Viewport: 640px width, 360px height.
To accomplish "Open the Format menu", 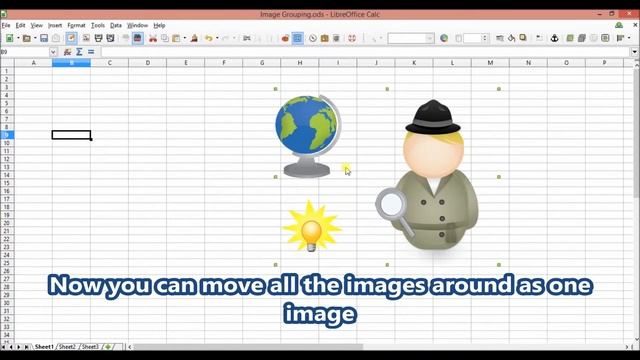I will pyautogui.click(x=76, y=25).
